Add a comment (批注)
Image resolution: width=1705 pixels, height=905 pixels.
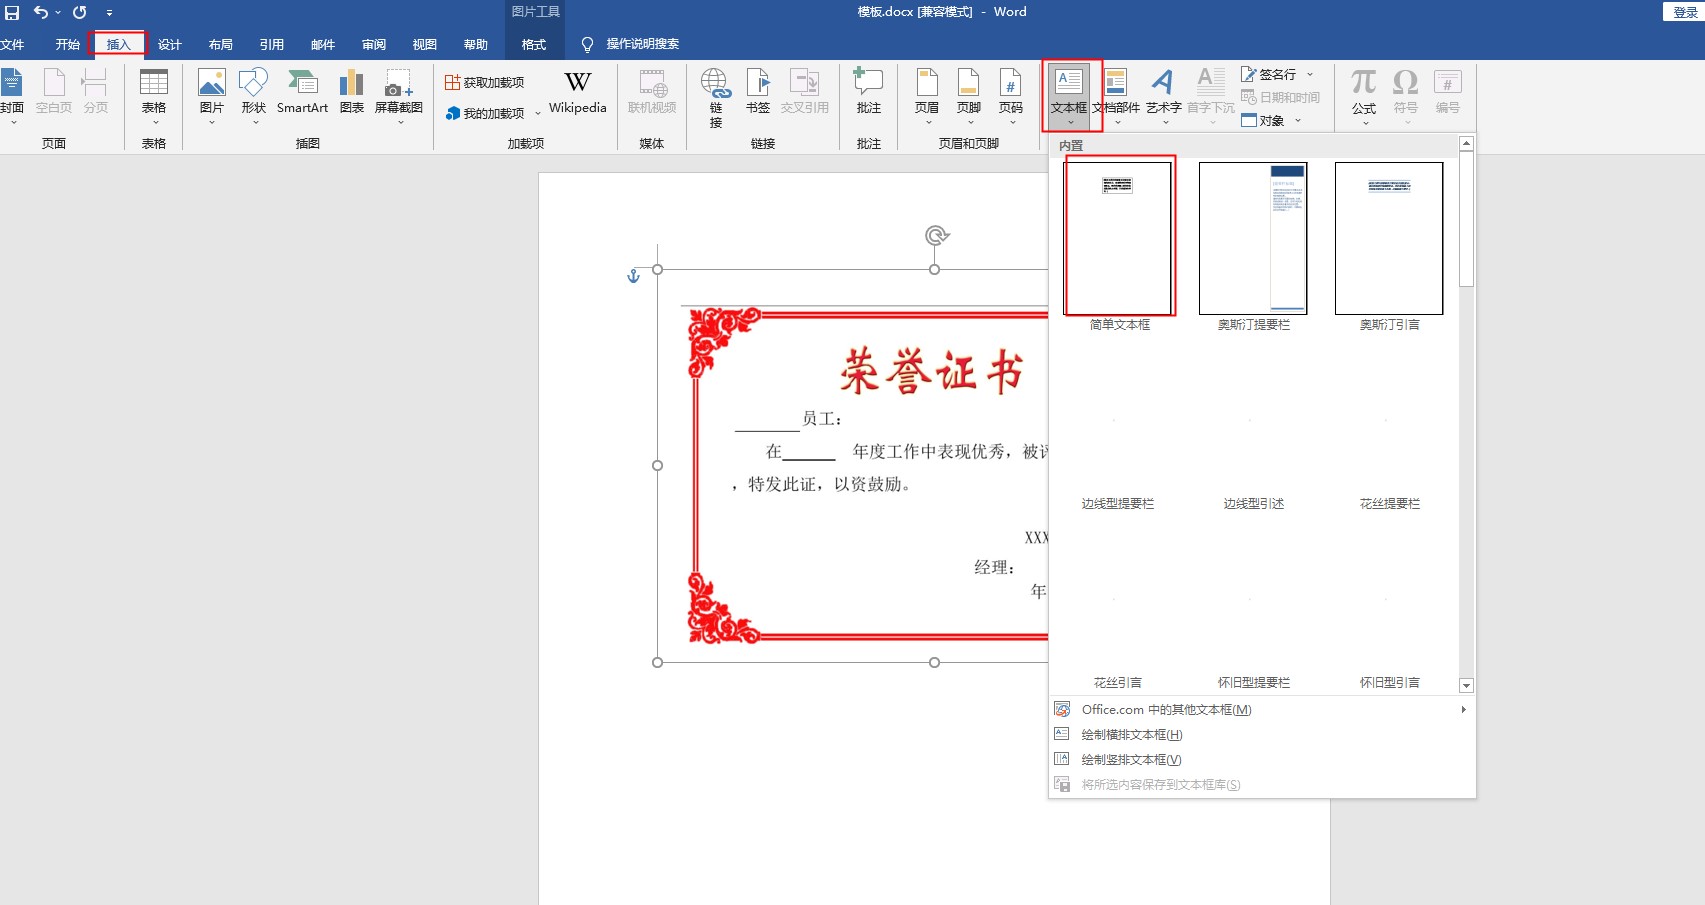click(869, 92)
